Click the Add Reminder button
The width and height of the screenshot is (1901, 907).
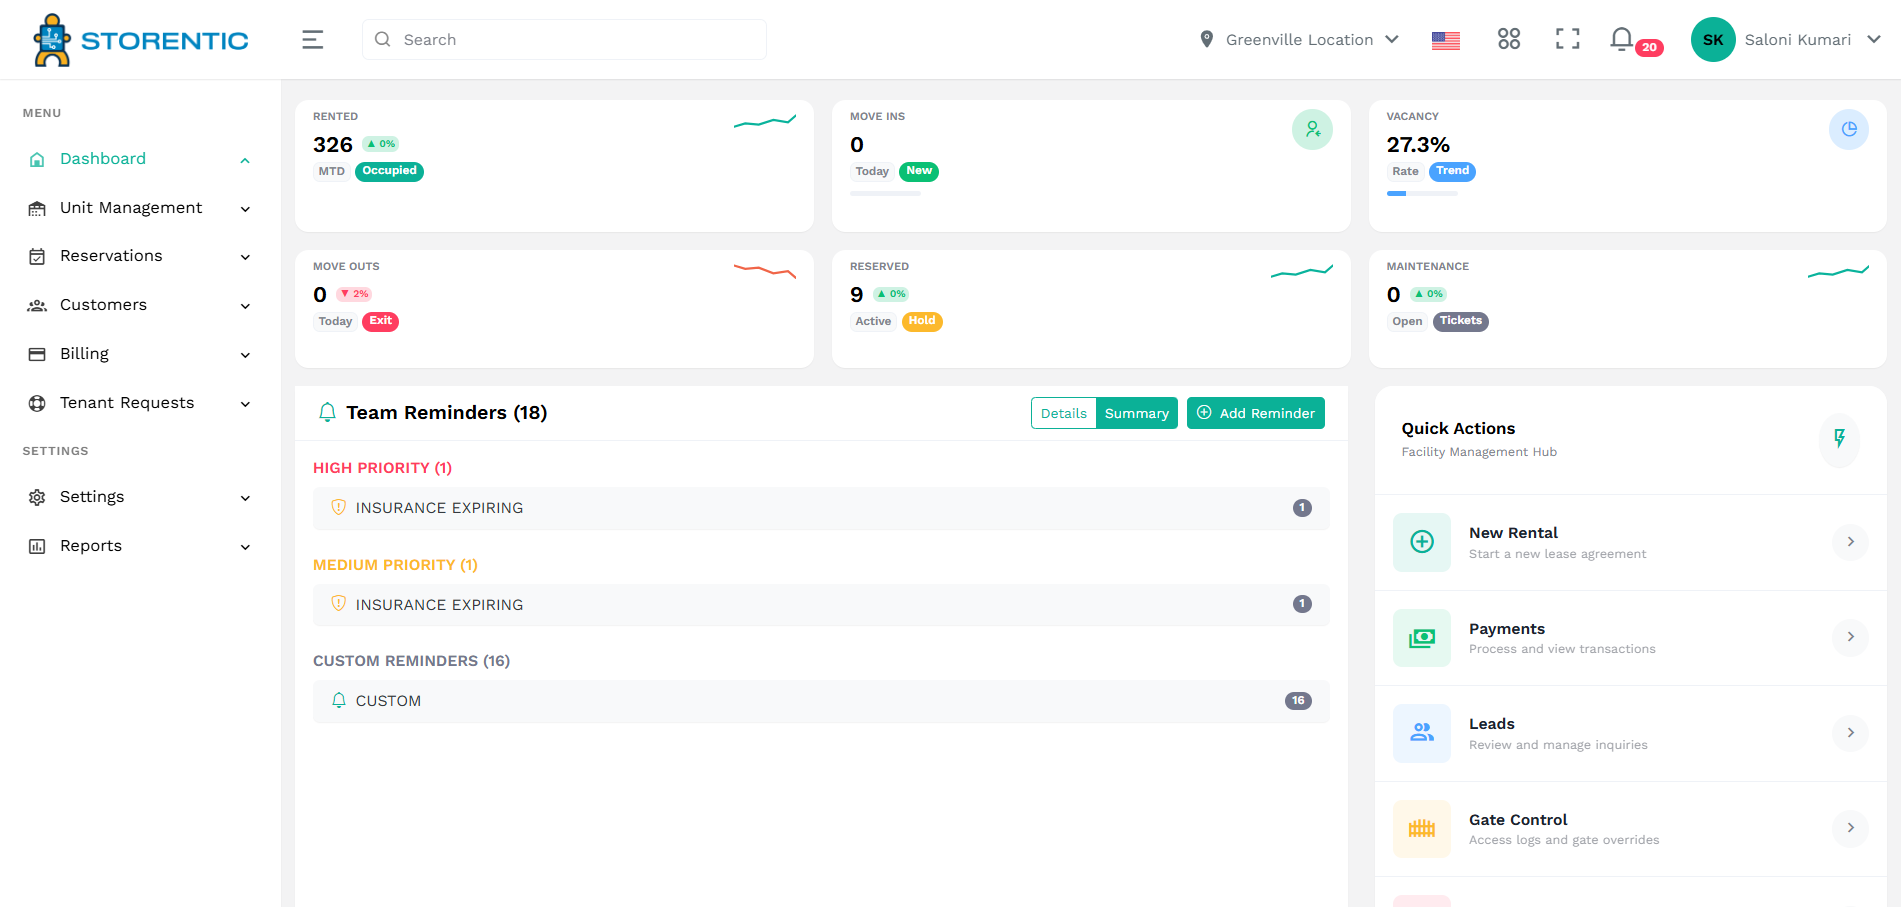[x=1255, y=412]
